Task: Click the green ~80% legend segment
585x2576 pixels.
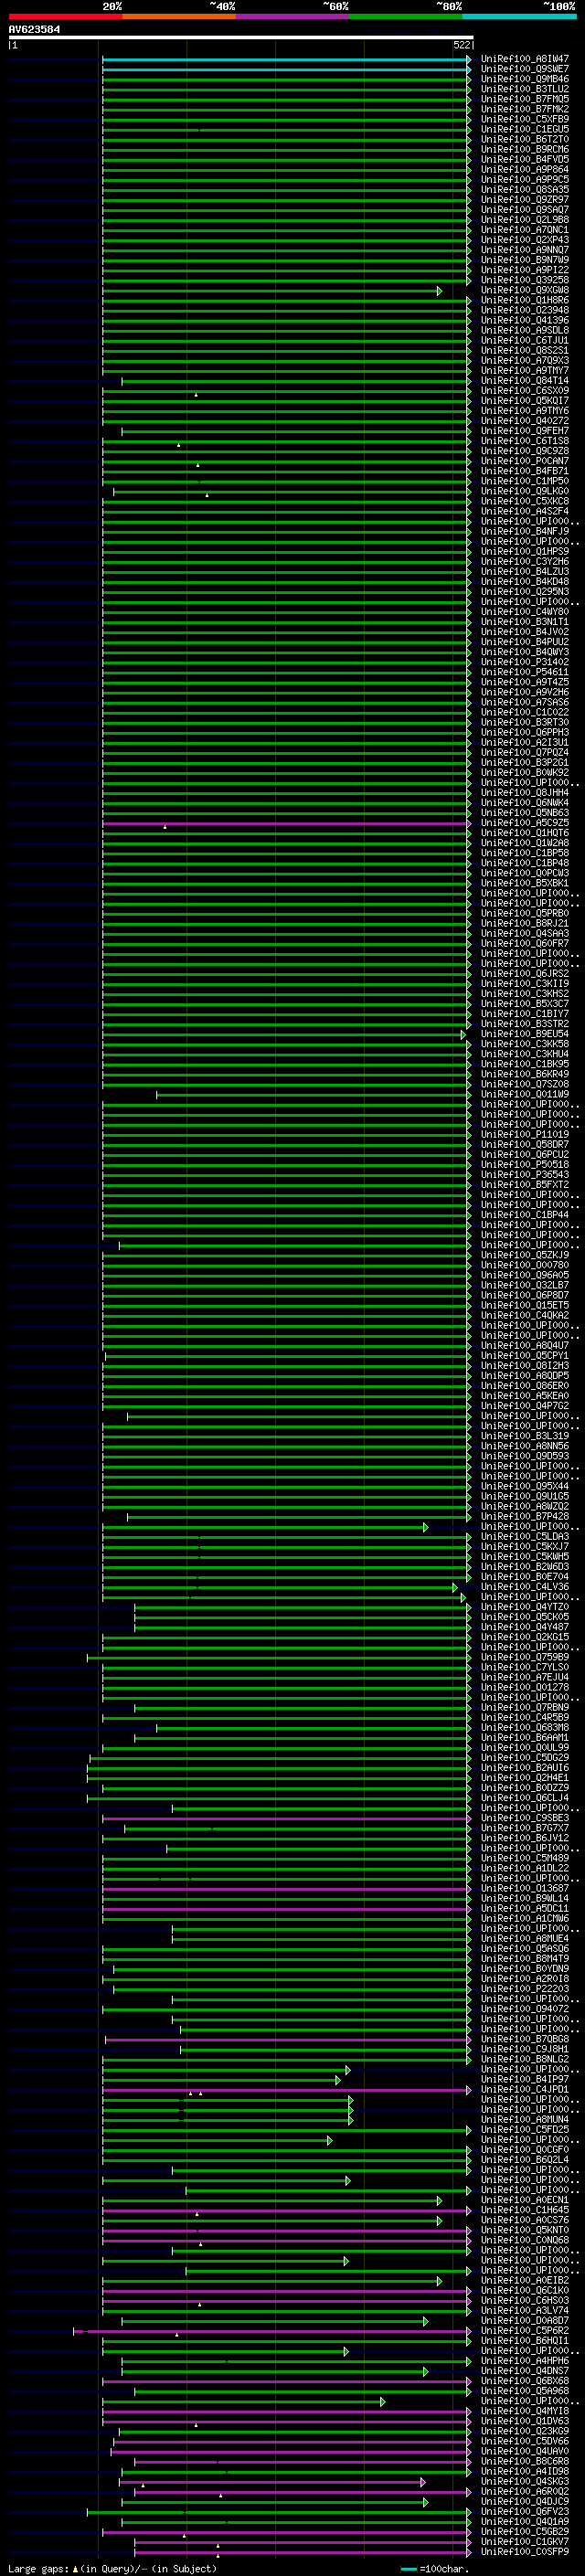Action: [x=405, y=16]
